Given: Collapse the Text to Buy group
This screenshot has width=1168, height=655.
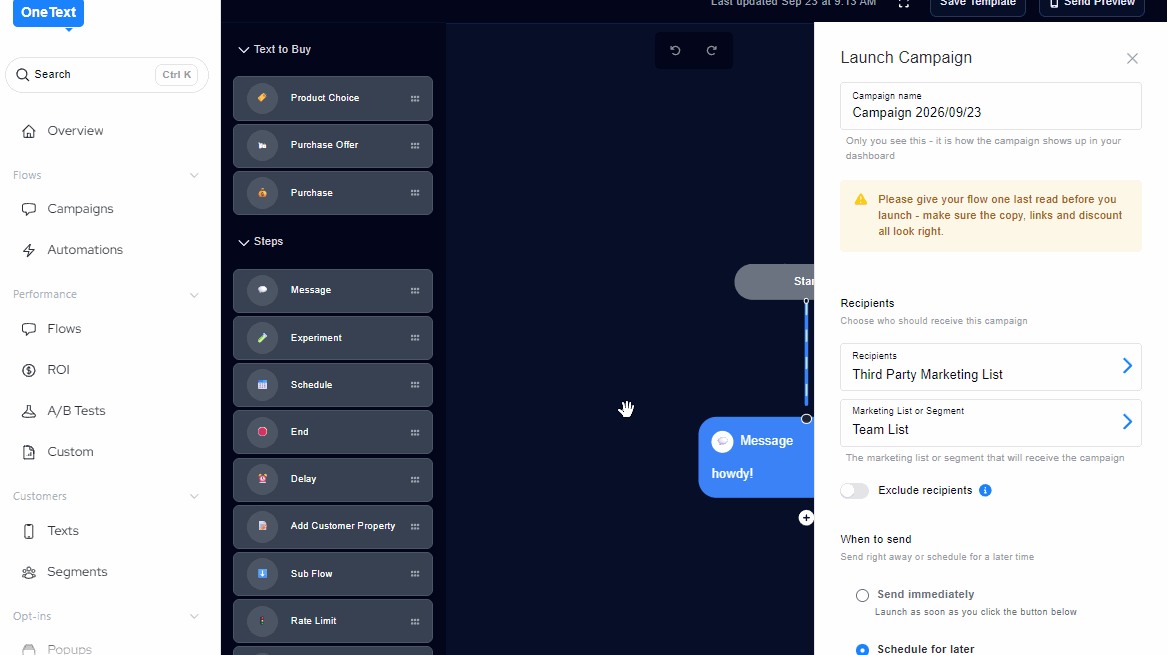Looking at the screenshot, I should point(244,50).
